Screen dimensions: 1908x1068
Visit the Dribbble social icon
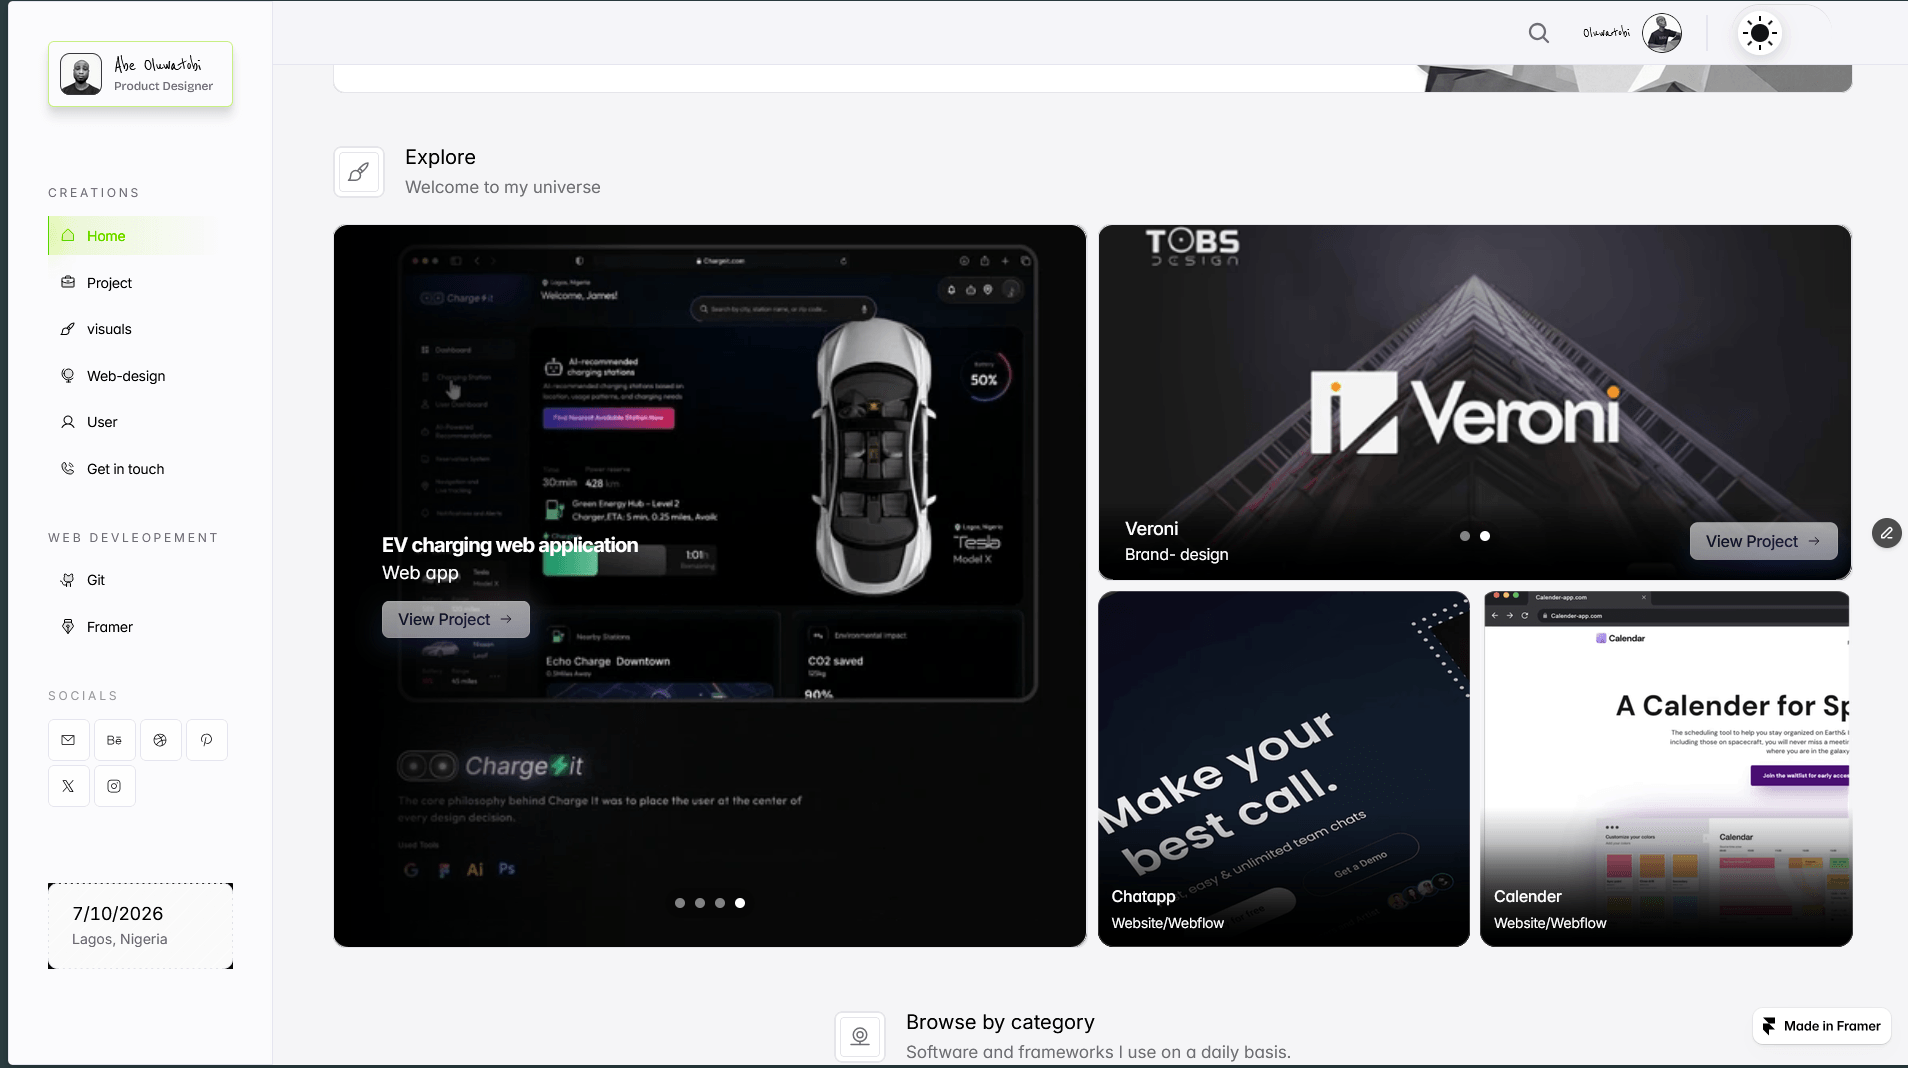[160, 740]
